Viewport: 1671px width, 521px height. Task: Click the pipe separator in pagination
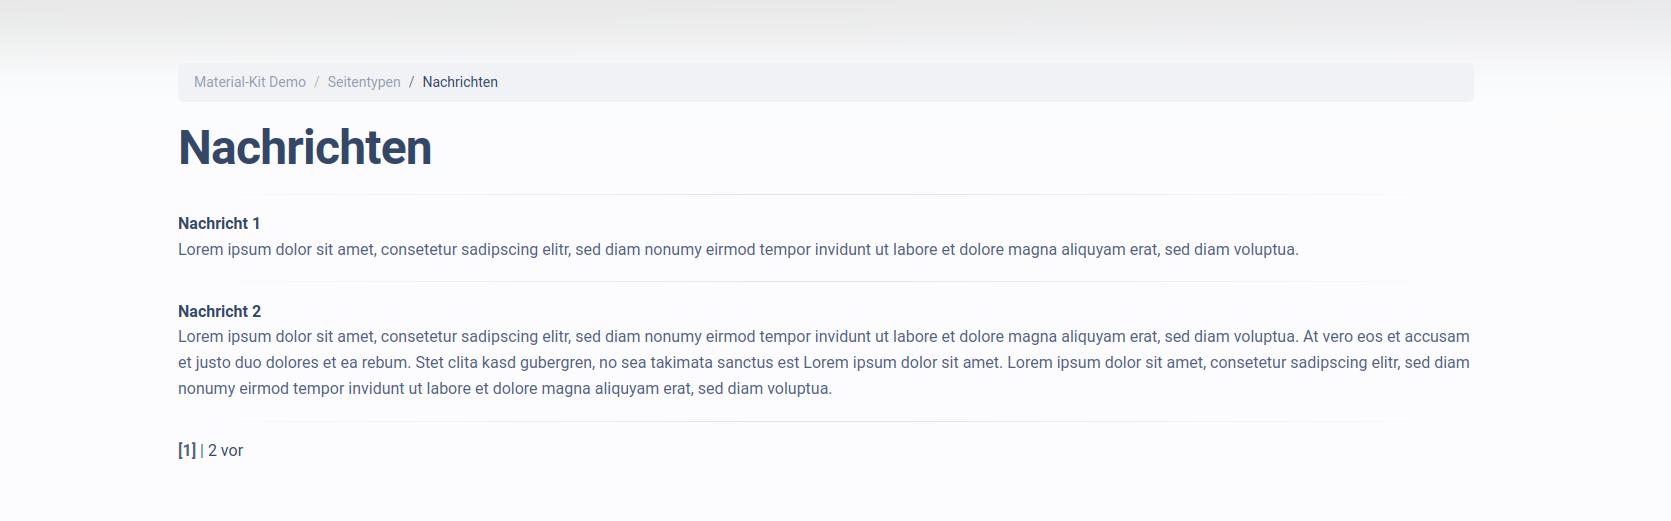tap(202, 451)
